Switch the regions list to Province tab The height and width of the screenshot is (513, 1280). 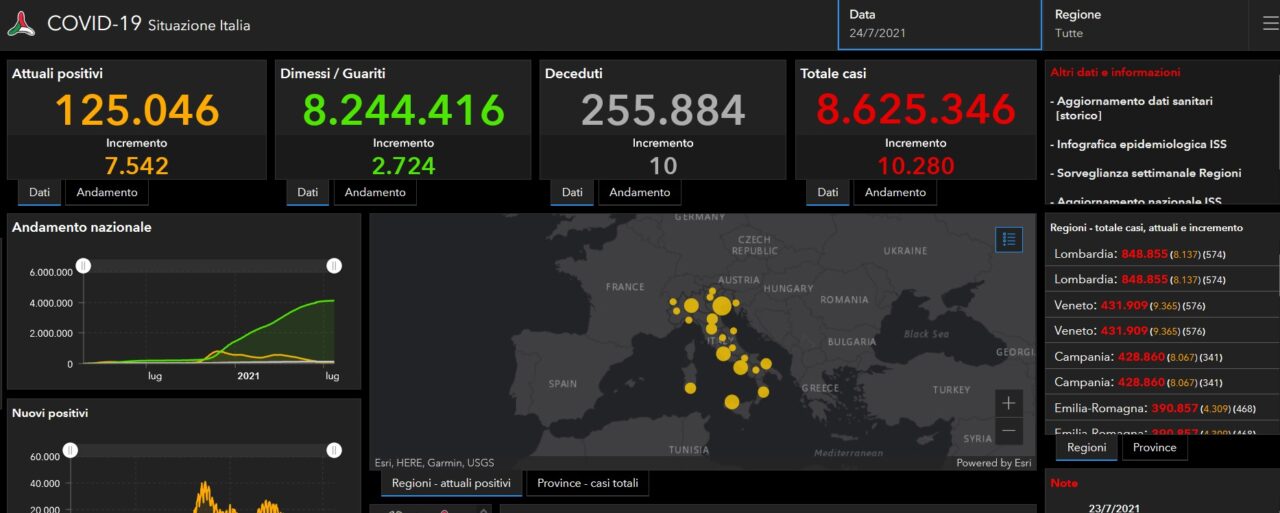coord(1154,448)
